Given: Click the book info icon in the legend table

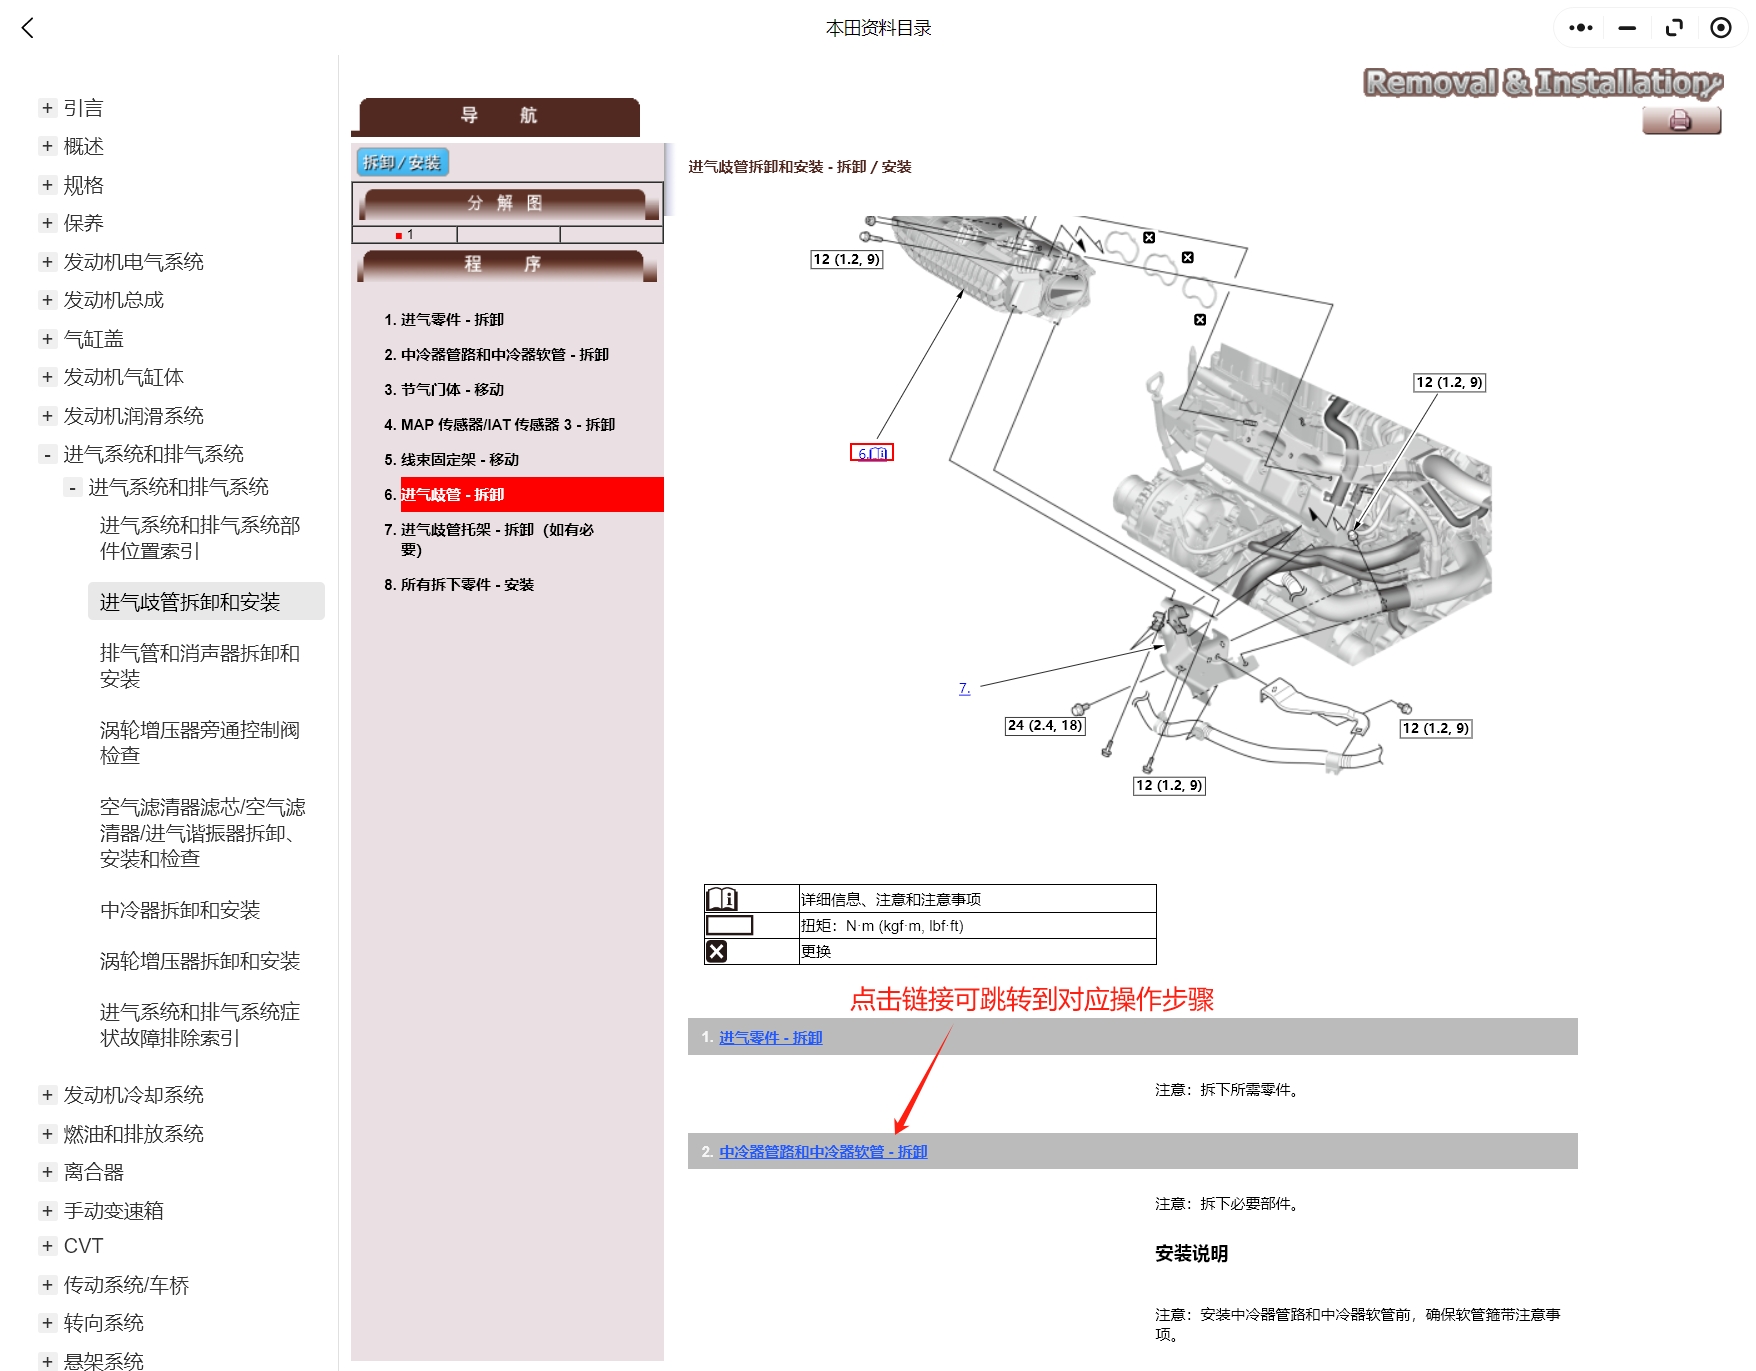Looking at the screenshot, I should point(724,897).
